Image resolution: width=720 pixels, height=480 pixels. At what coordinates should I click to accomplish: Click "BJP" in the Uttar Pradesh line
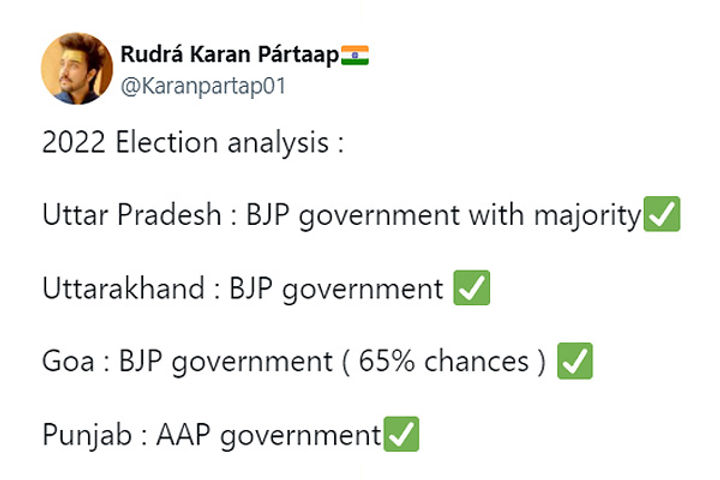coord(268,215)
